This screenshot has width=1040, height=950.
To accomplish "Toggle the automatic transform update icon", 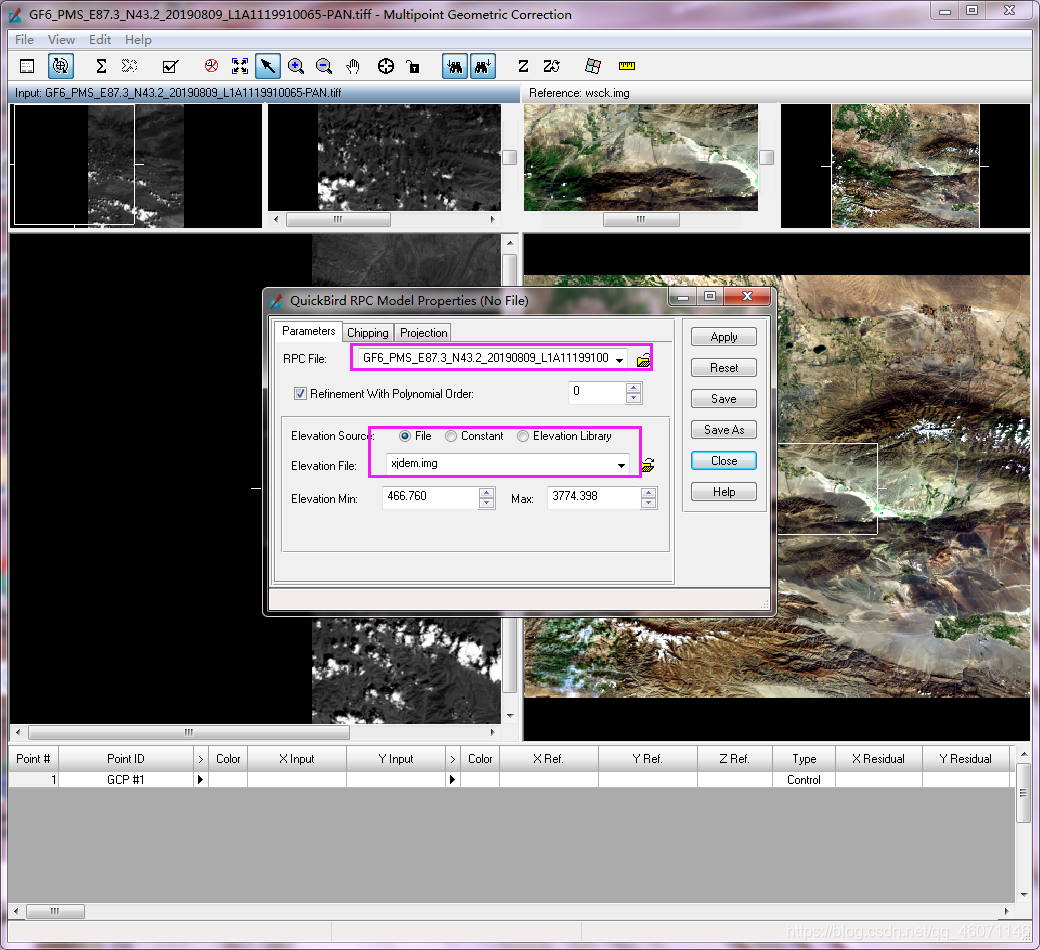I will (60, 66).
